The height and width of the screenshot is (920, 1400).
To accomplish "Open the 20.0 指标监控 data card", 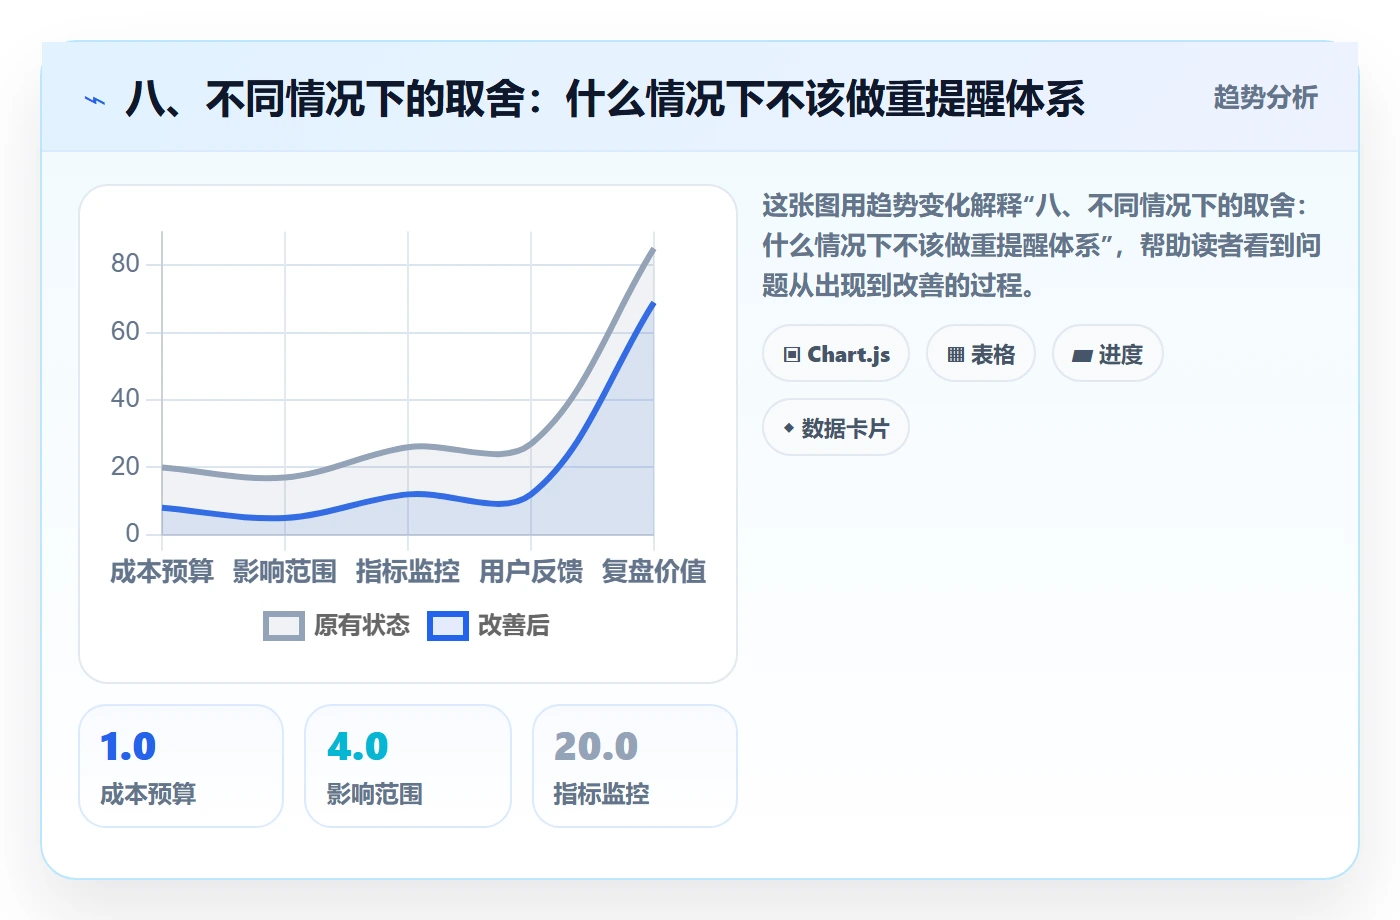I will (635, 766).
